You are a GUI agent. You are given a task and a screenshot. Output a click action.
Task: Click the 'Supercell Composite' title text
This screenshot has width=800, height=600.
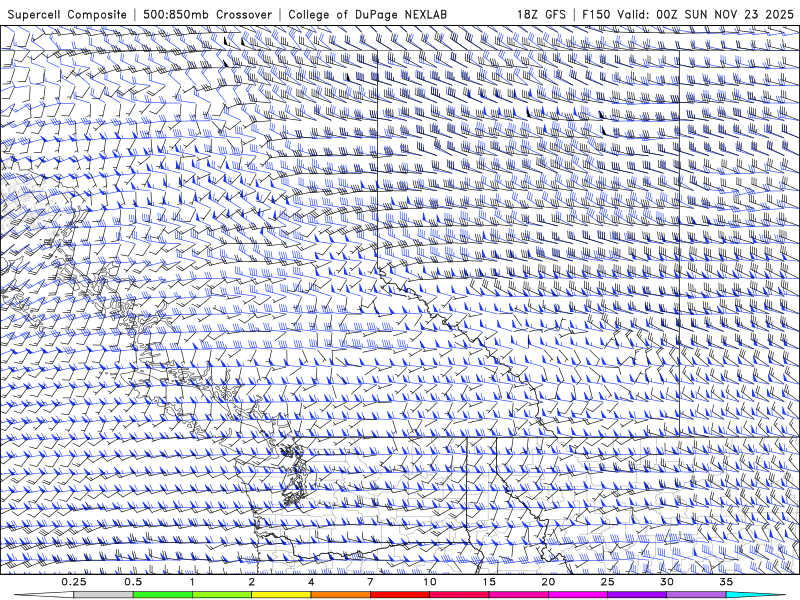(x=67, y=14)
